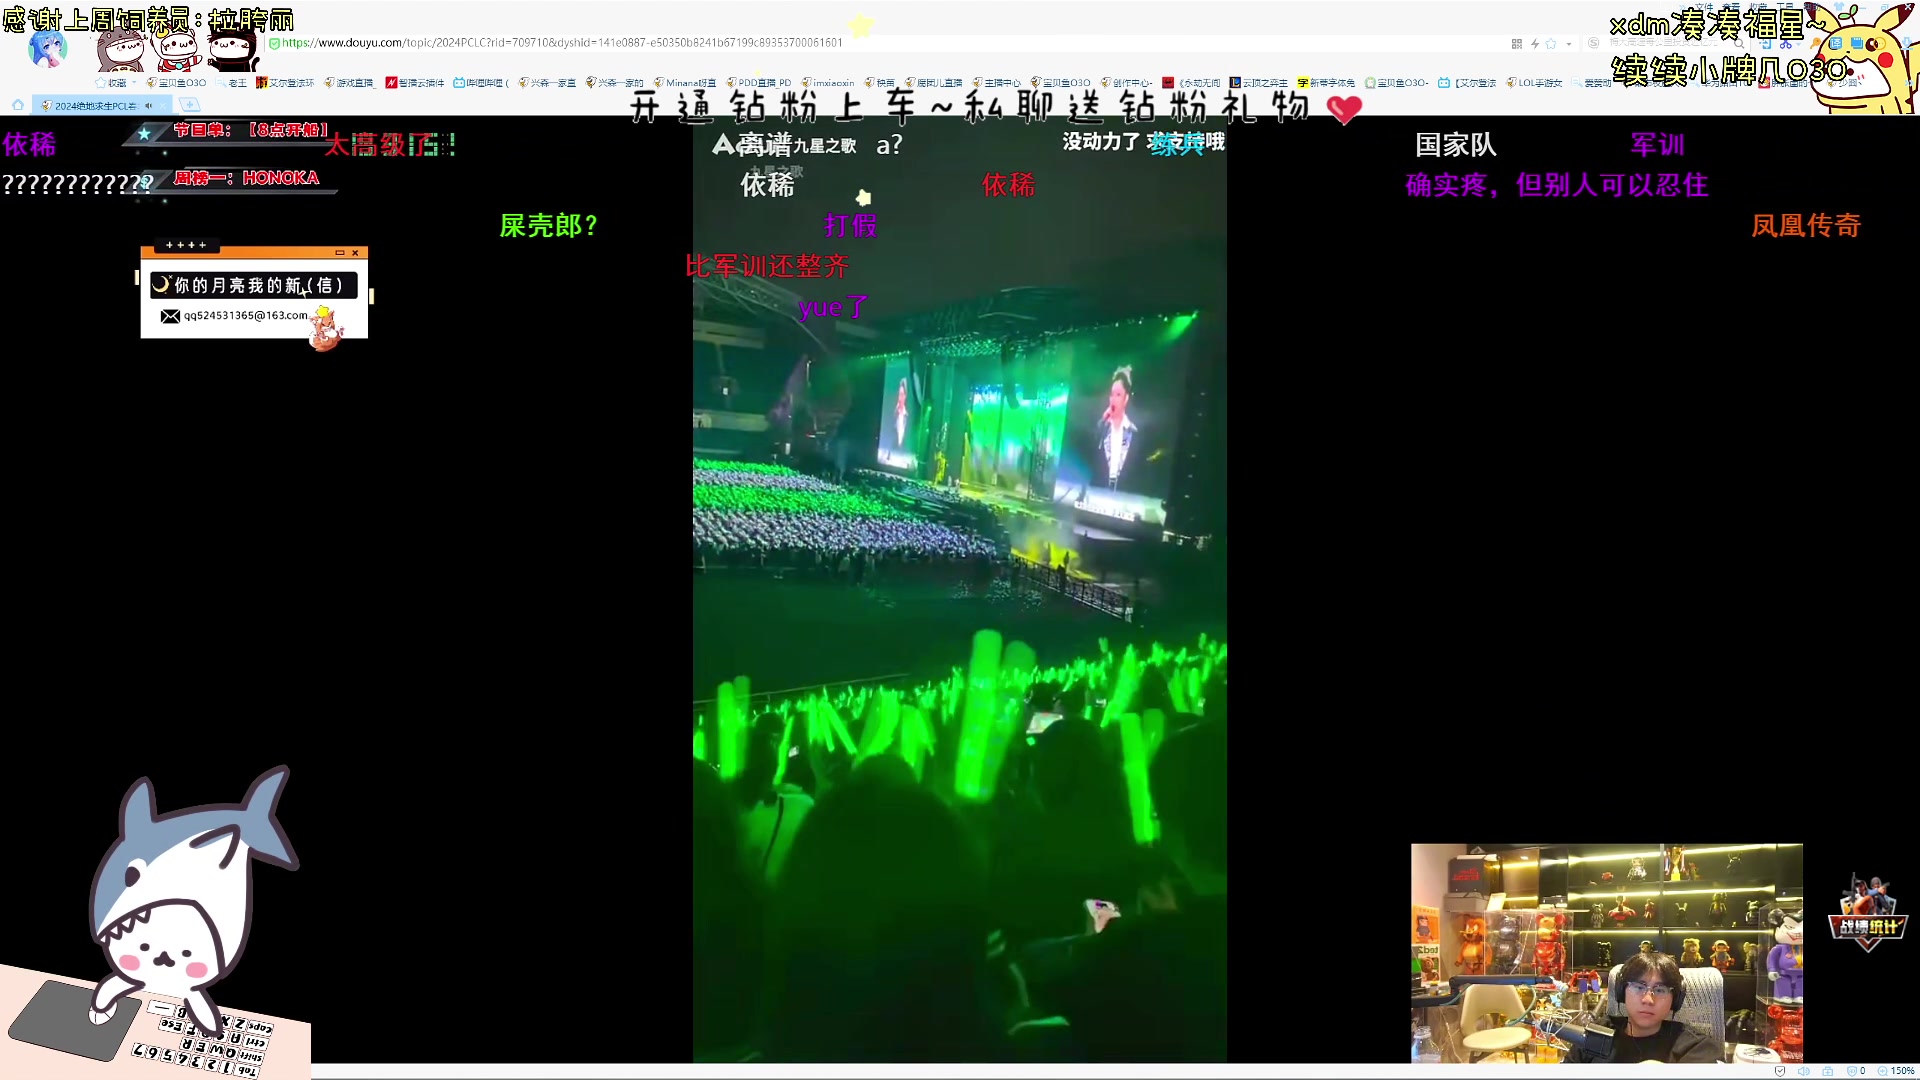Viewport: 1920px width, 1080px height.
Task: Click the shield security icon in status bar
Action: [x=1779, y=1071]
